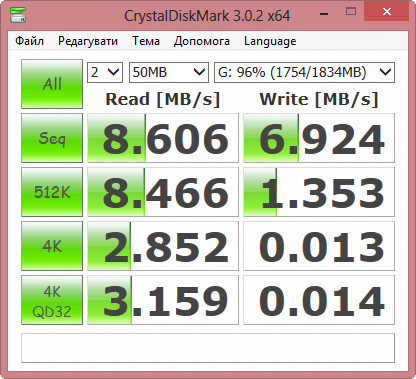Click the 512K write result 1.353
This screenshot has height=379, width=416.
coord(319,192)
